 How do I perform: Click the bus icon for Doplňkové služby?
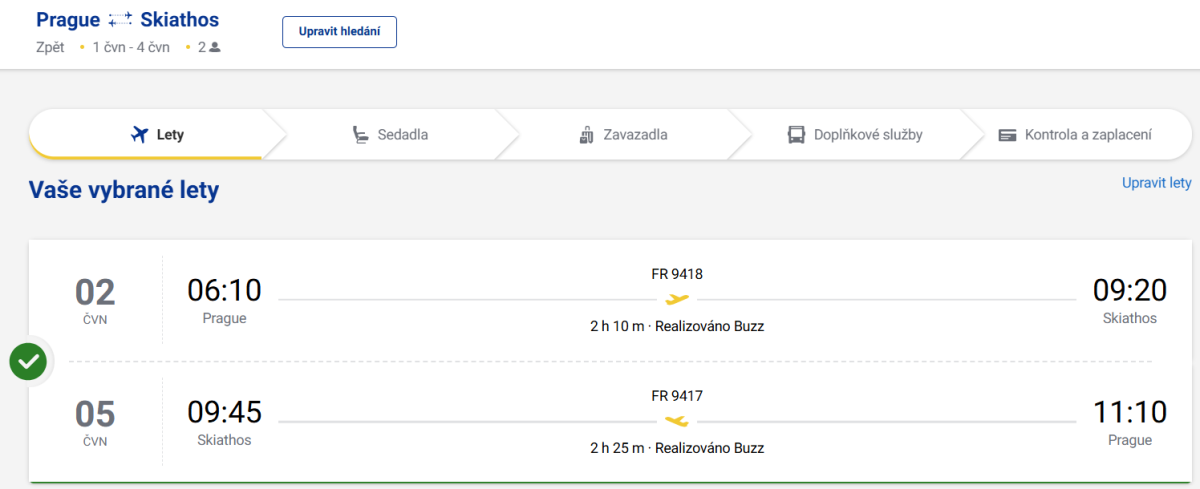pyautogui.click(x=796, y=135)
